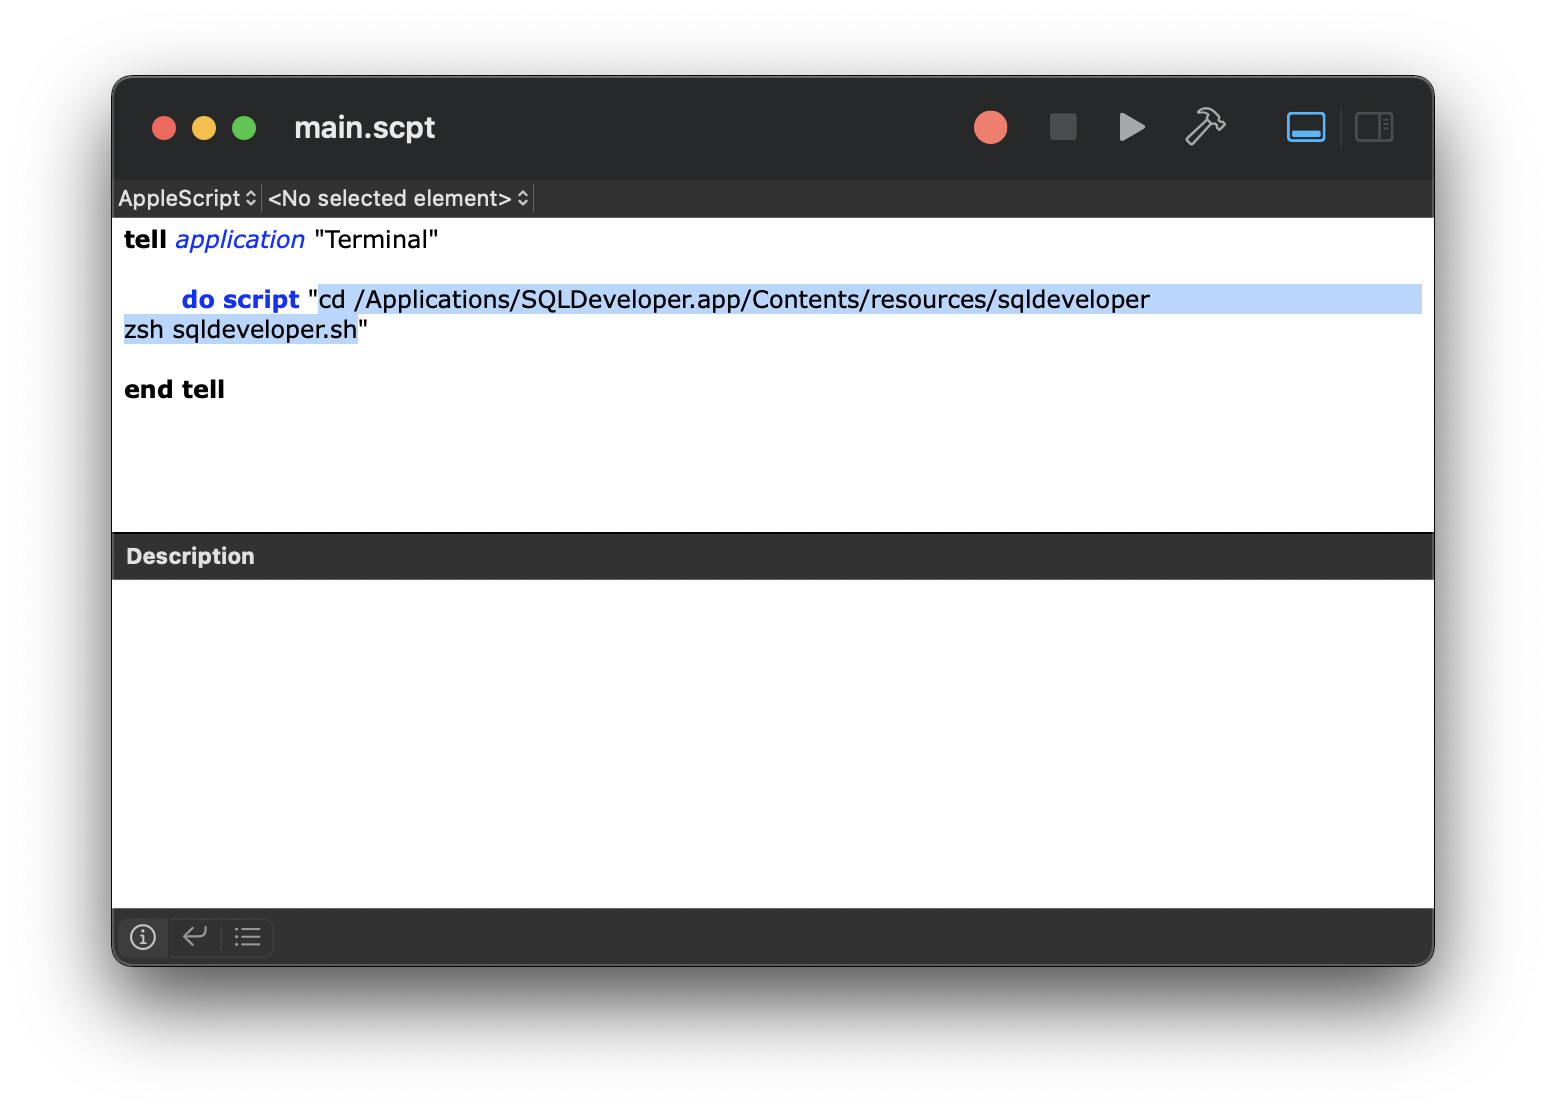Click the word 'application' in the script

pos(240,240)
